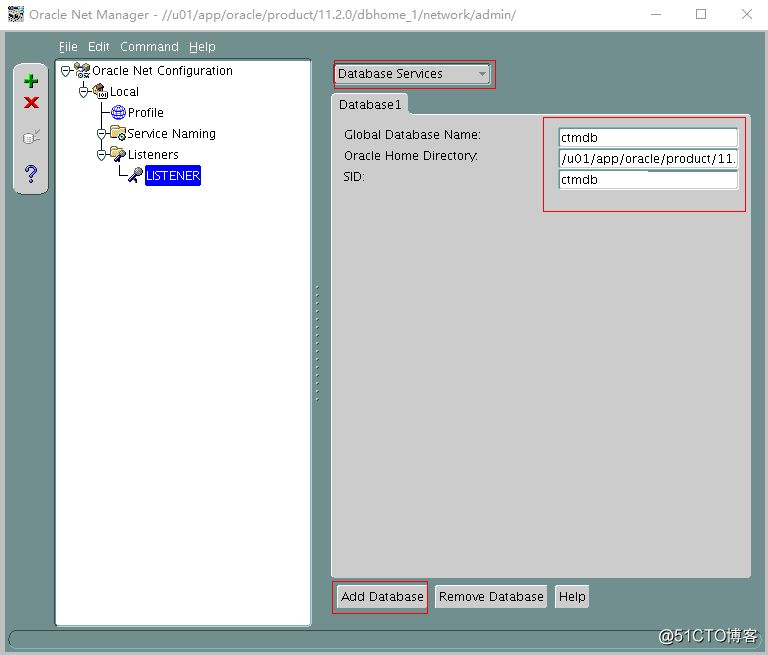This screenshot has width=768, height=655.
Task: Click the Test Service toolbar icon
Action: coord(31,137)
